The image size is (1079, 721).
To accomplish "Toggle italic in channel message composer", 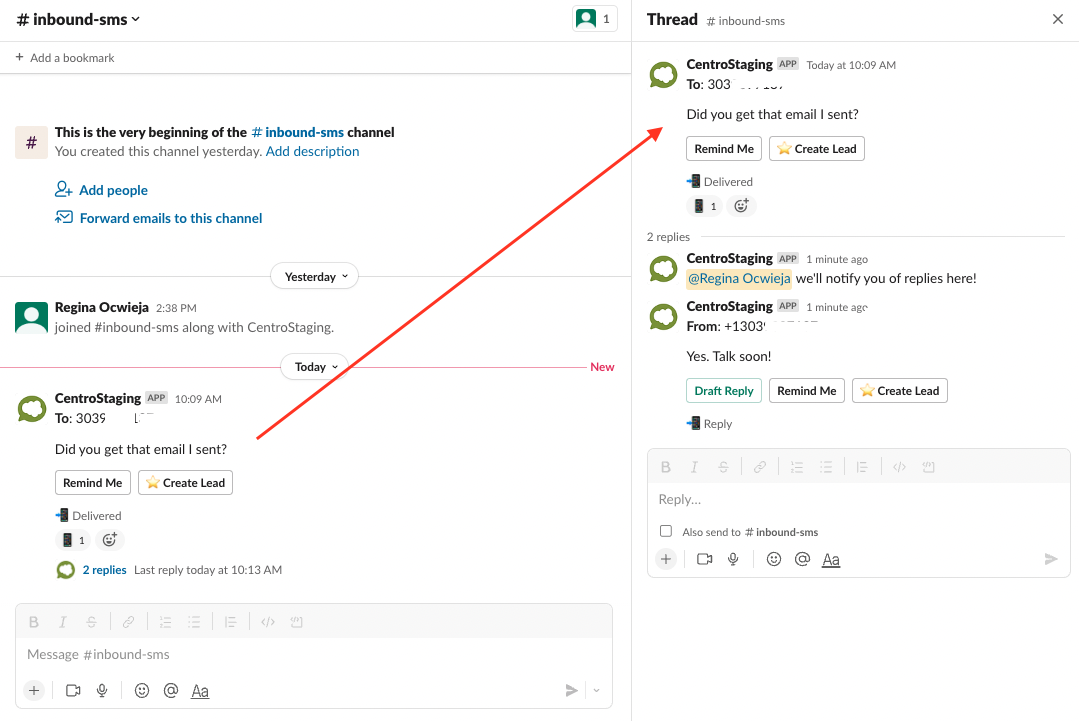I will [63, 622].
